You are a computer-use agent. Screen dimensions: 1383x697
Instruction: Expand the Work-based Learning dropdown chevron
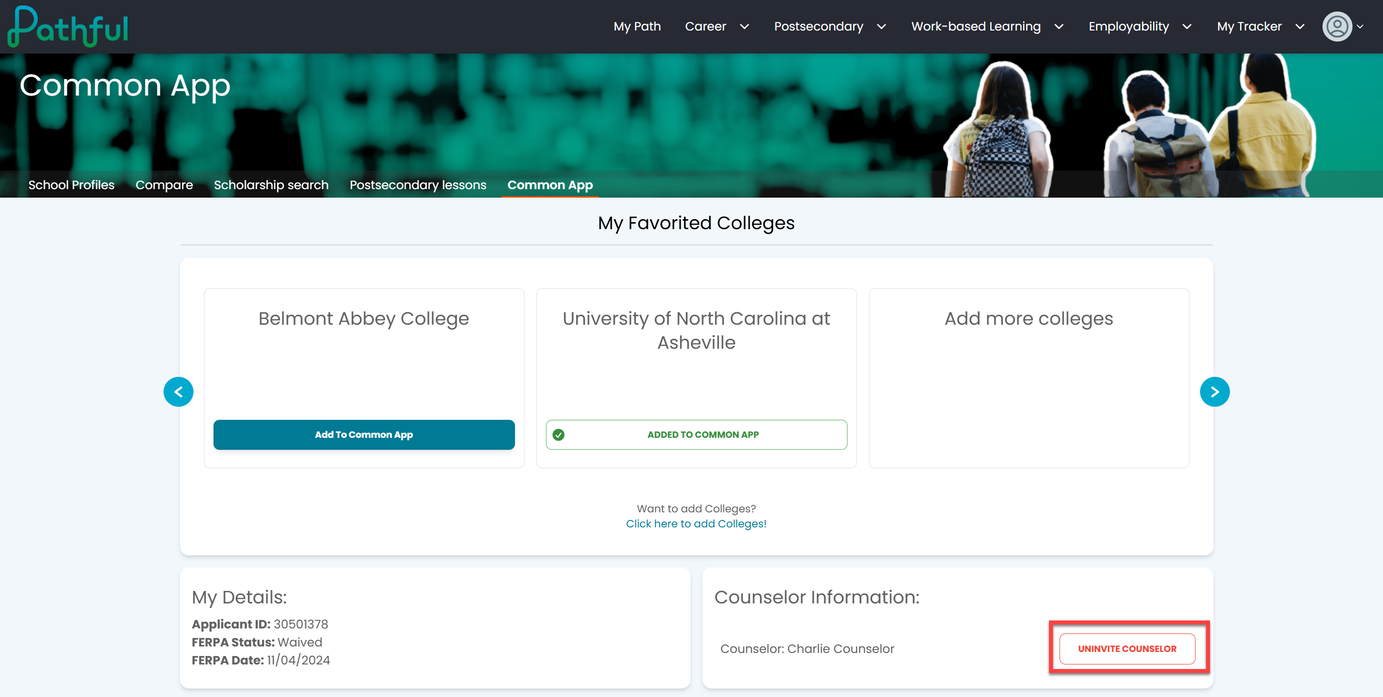pyautogui.click(x=1059, y=27)
